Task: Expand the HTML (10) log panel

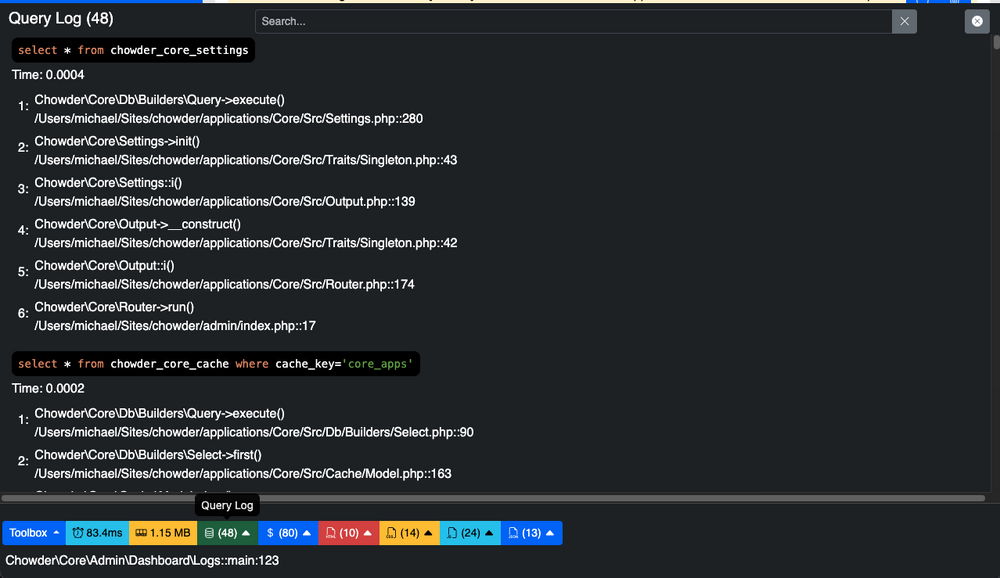Action: click(x=366, y=532)
